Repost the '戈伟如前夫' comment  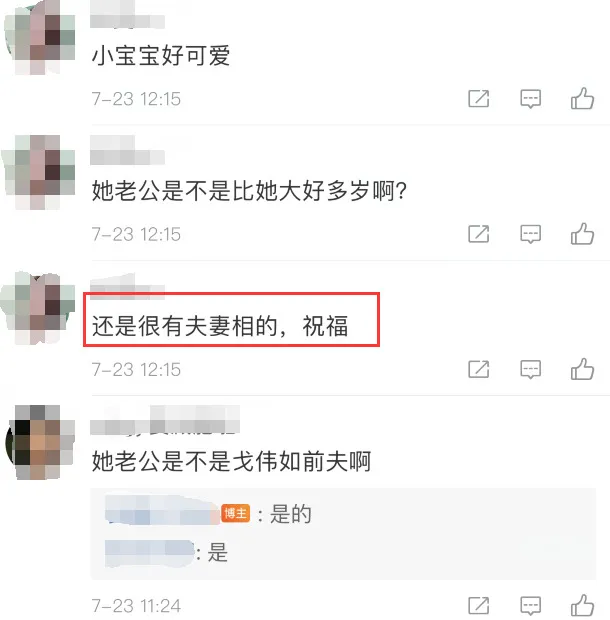[479, 605]
